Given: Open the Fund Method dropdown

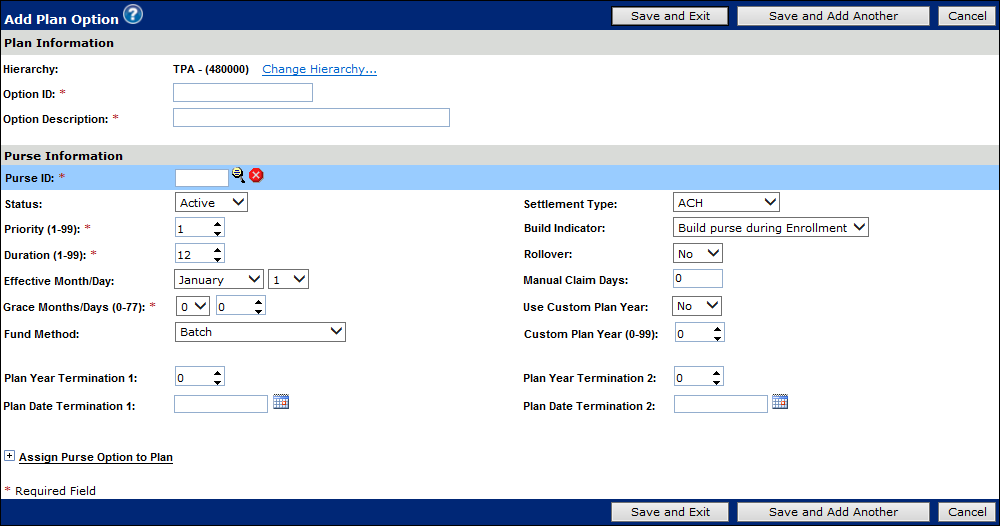Looking at the screenshot, I should [x=260, y=332].
